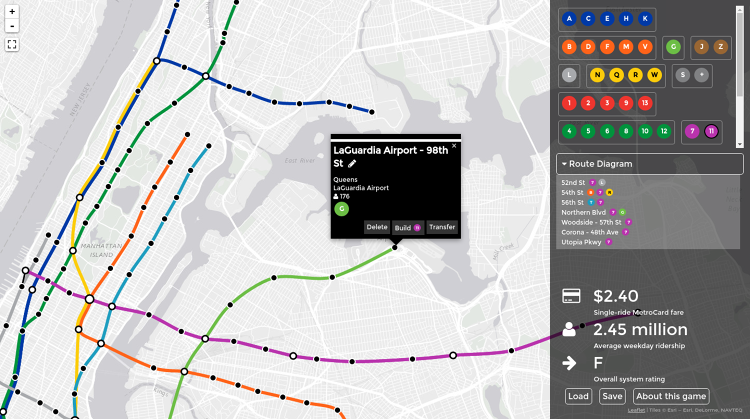Image resolution: width=750 pixels, height=419 pixels.
Task: Select the blue K line
Action: [x=645, y=19]
